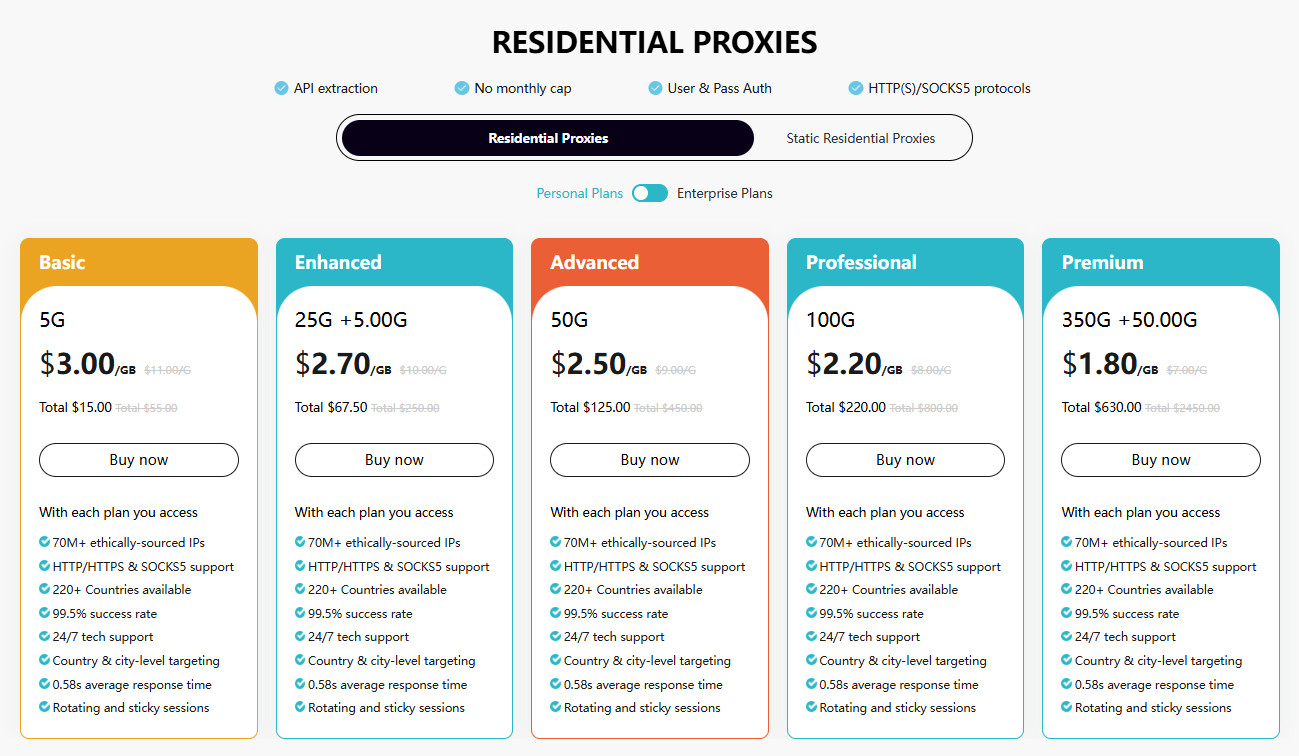Click the Personal Plans label
This screenshot has height=756, width=1299.
tap(580, 192)
